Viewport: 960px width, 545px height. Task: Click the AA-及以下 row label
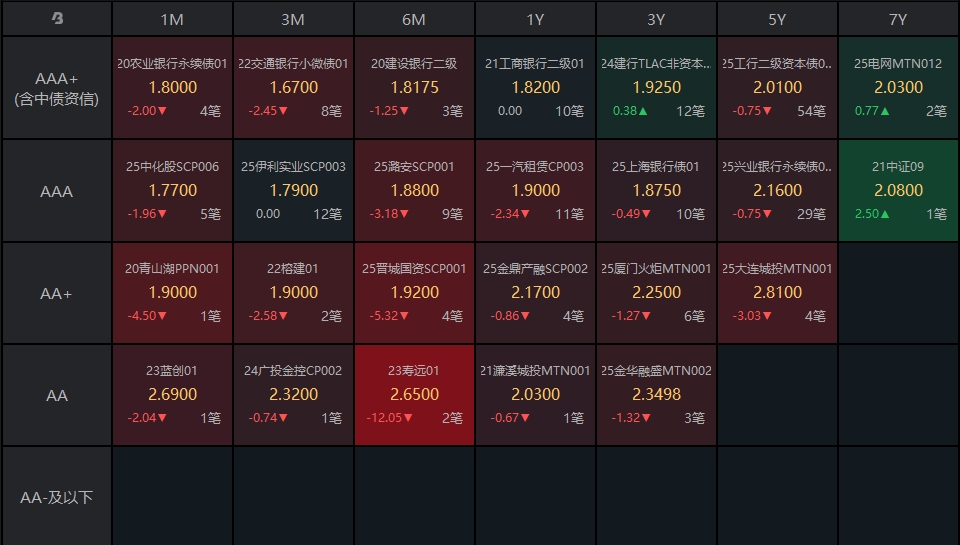[57, 497]
